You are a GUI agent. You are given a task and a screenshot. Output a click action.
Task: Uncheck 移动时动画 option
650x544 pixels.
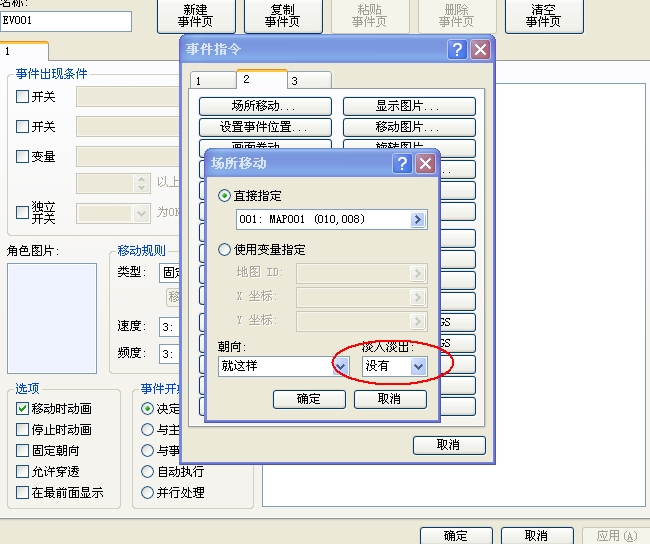click(22, 409)
